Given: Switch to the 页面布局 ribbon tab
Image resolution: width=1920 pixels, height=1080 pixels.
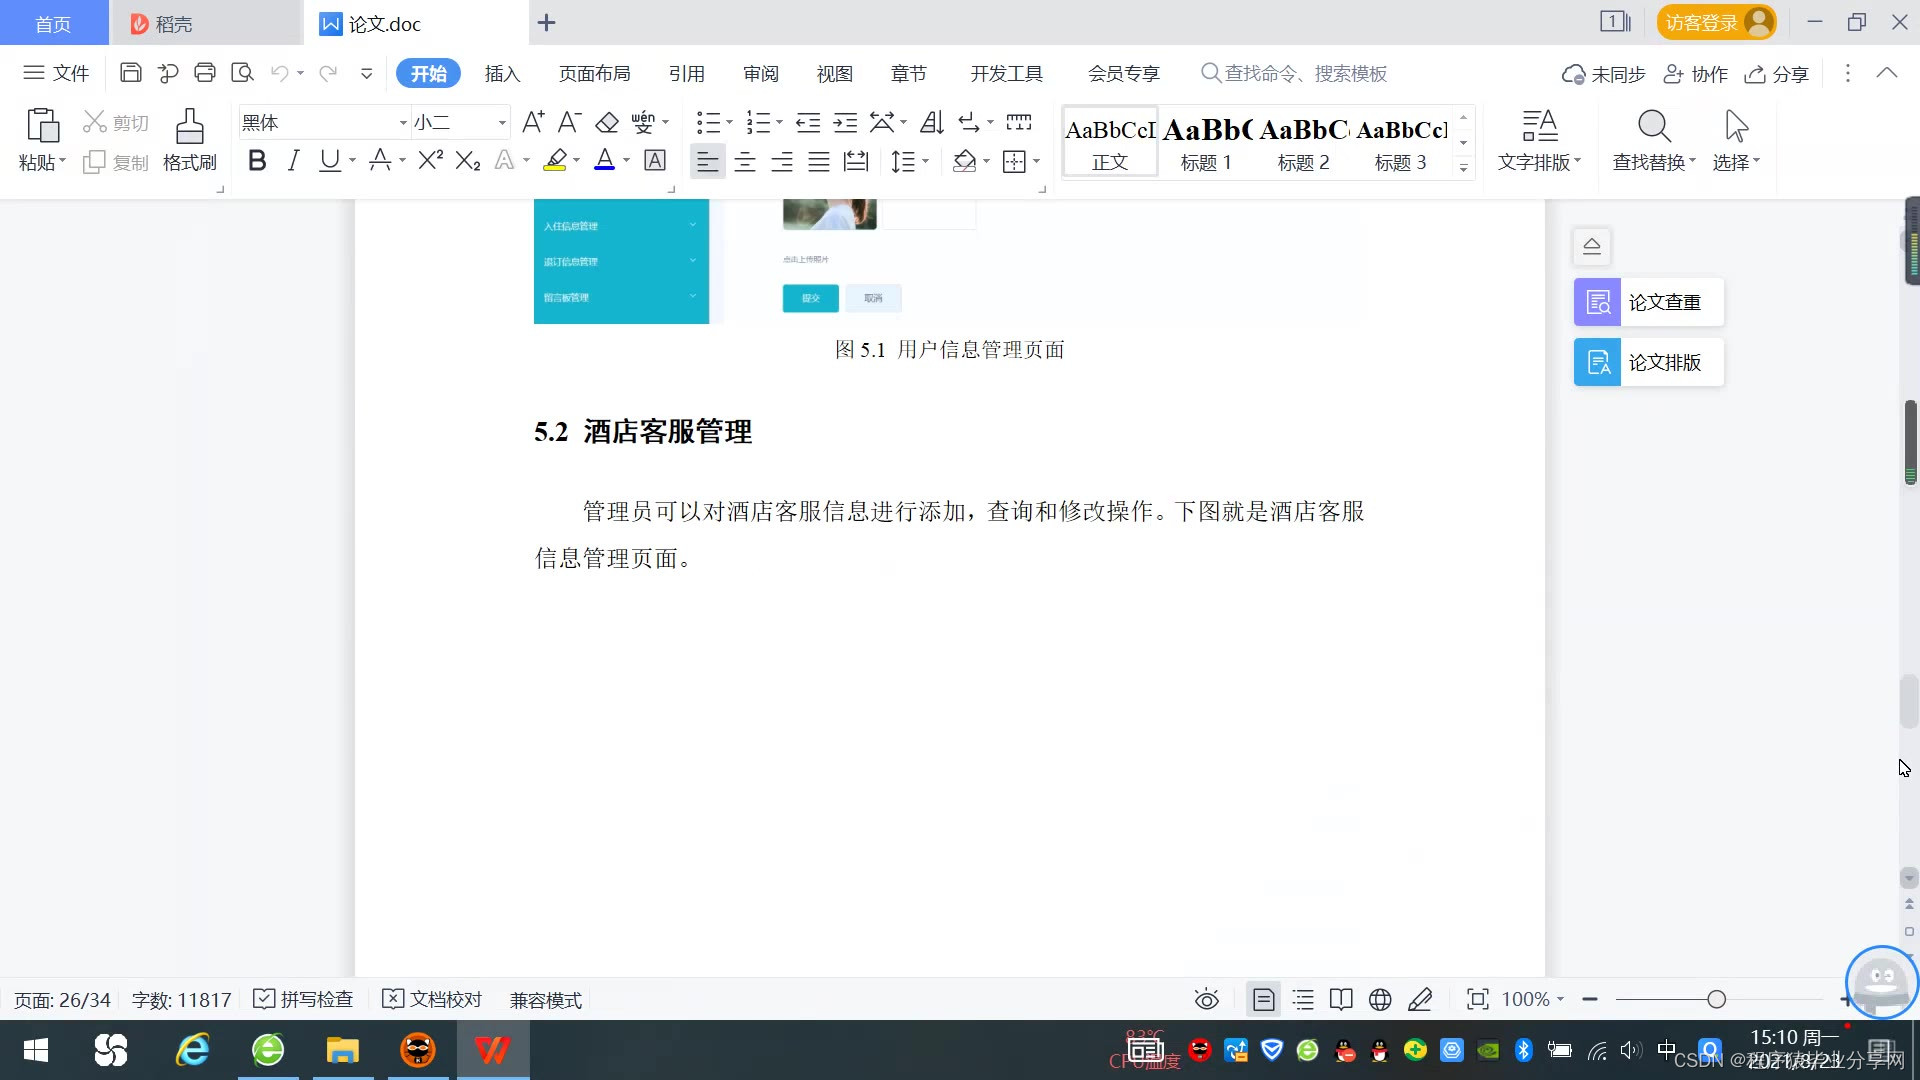Looking at the screenshot, I should 594,74.
